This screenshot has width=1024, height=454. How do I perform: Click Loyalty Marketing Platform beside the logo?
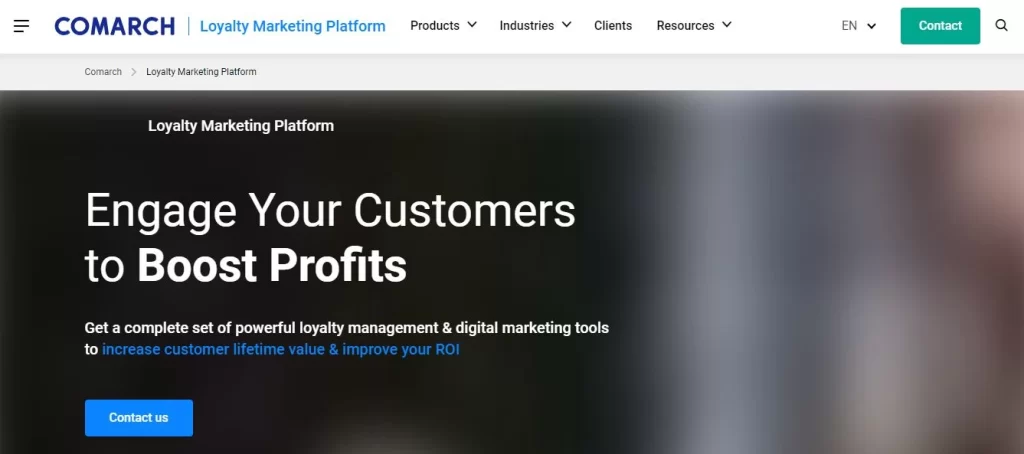pyautogui.click(x=292, y=26)
